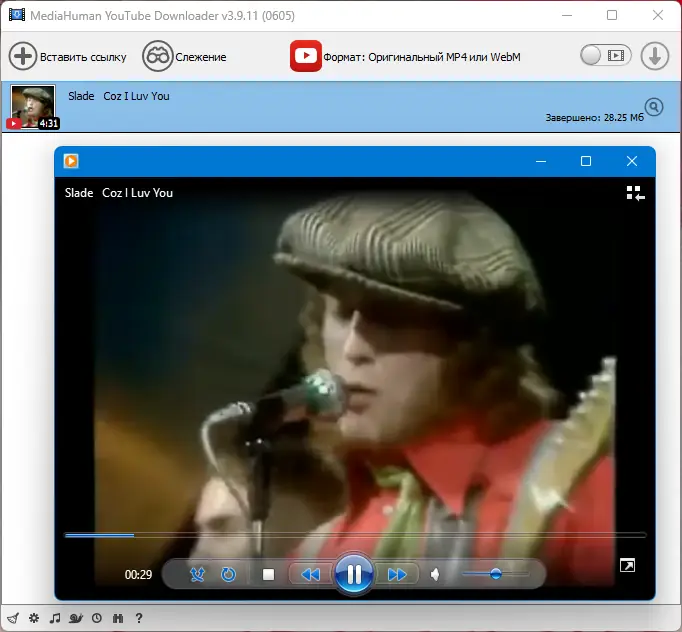Screen dimensions: 682x632
Task: Pause the playing video
Action: (x=354, y=575)
